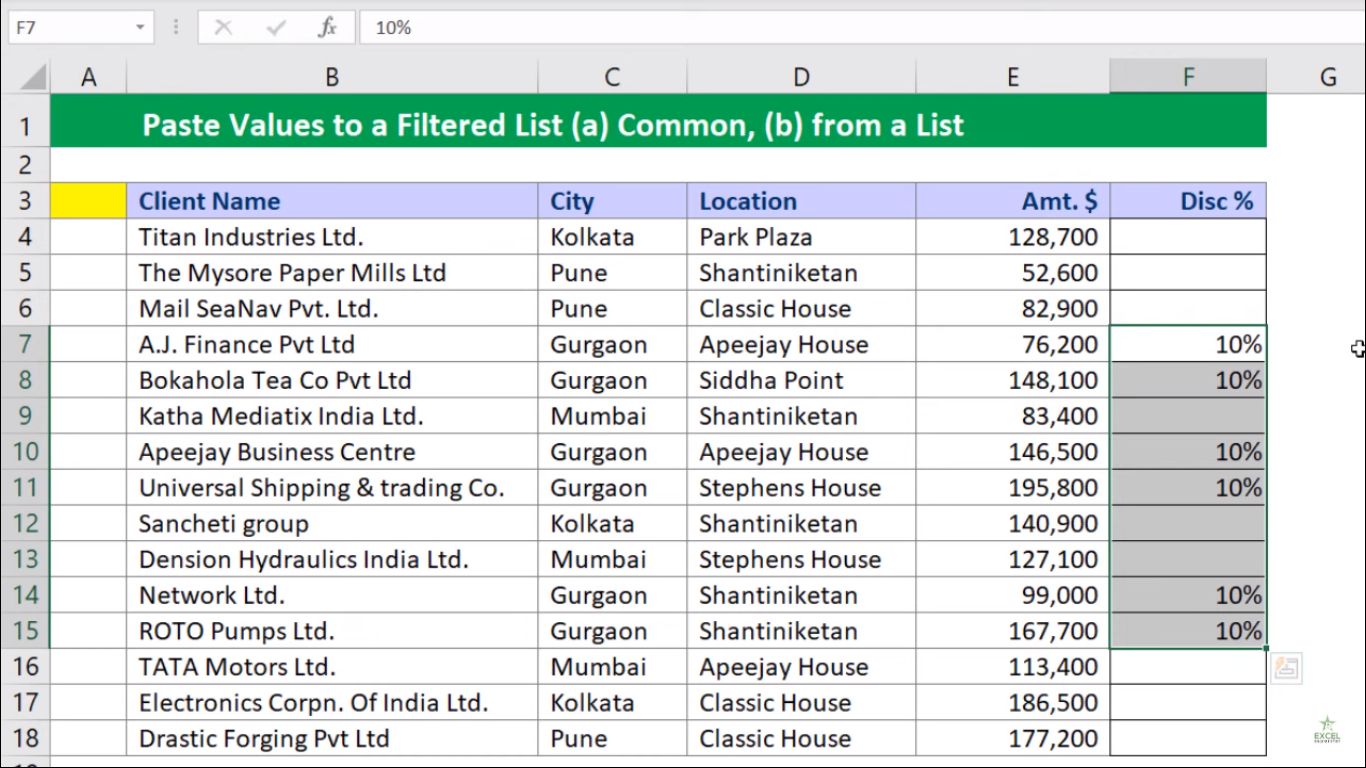
Task: Select TATA Motors Ltd. cell
Action: pos(332,667)
